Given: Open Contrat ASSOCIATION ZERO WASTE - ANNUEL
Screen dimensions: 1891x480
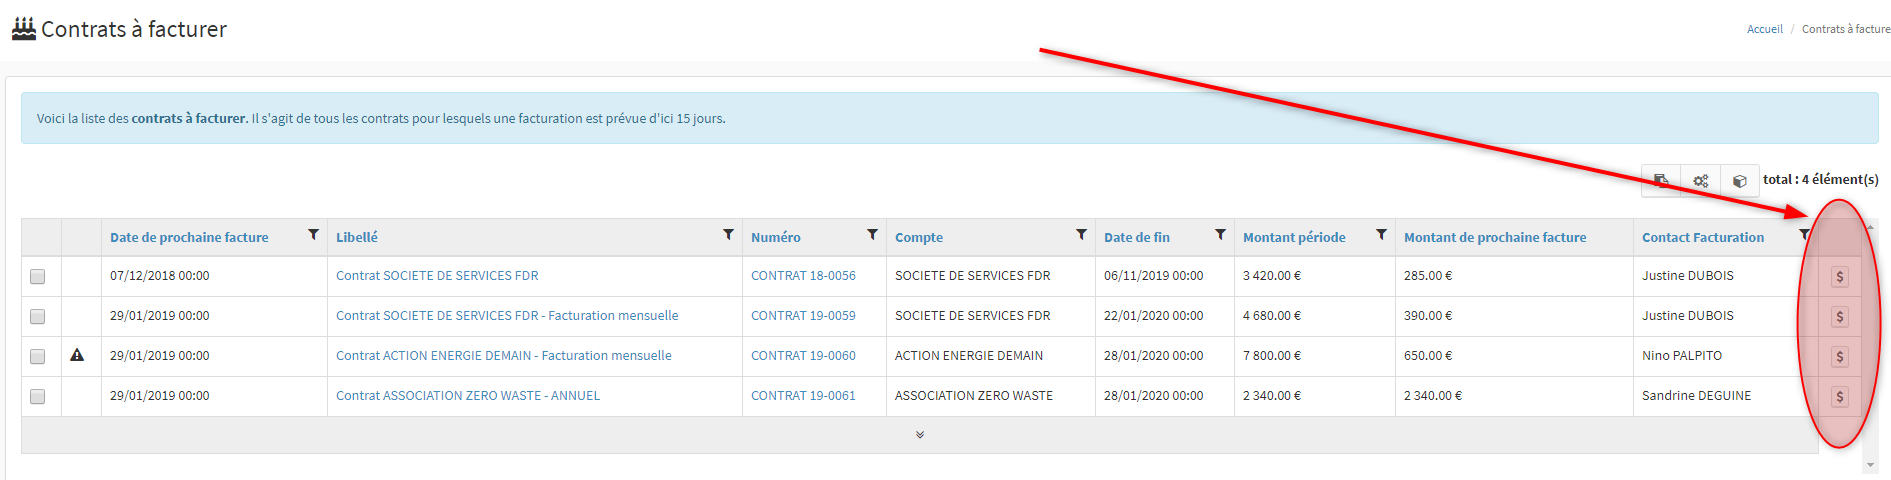Looking at the screenshot, I should (468, 396).
